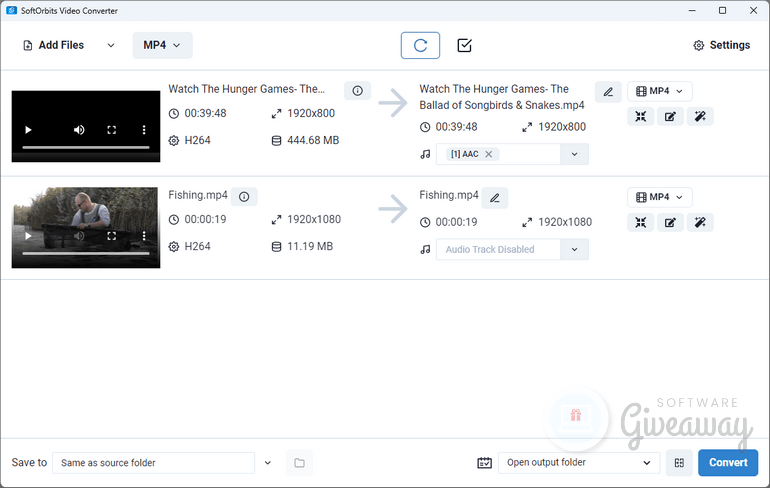The width and height of the screenshot is (770, 488).
Task: Click the refresh/reset circular arrow icon
Action: click(x=420, y=45)
